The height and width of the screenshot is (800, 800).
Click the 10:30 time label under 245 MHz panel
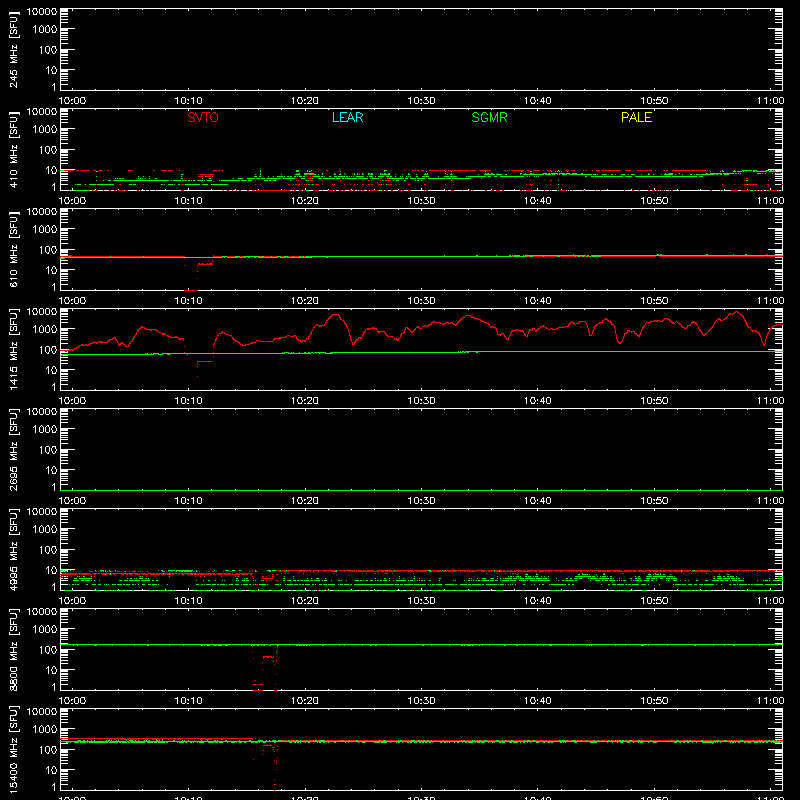(421, 101)
